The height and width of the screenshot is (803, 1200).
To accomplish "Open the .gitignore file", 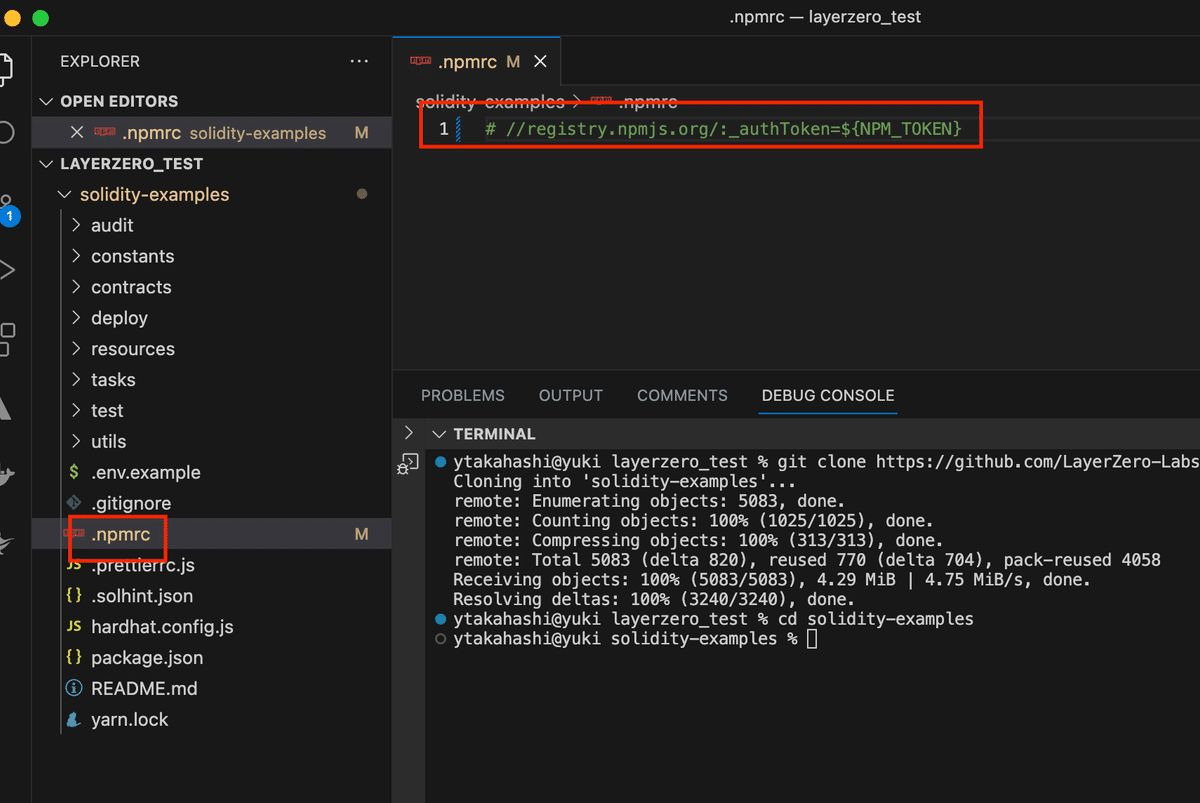I will click(131, 503).
